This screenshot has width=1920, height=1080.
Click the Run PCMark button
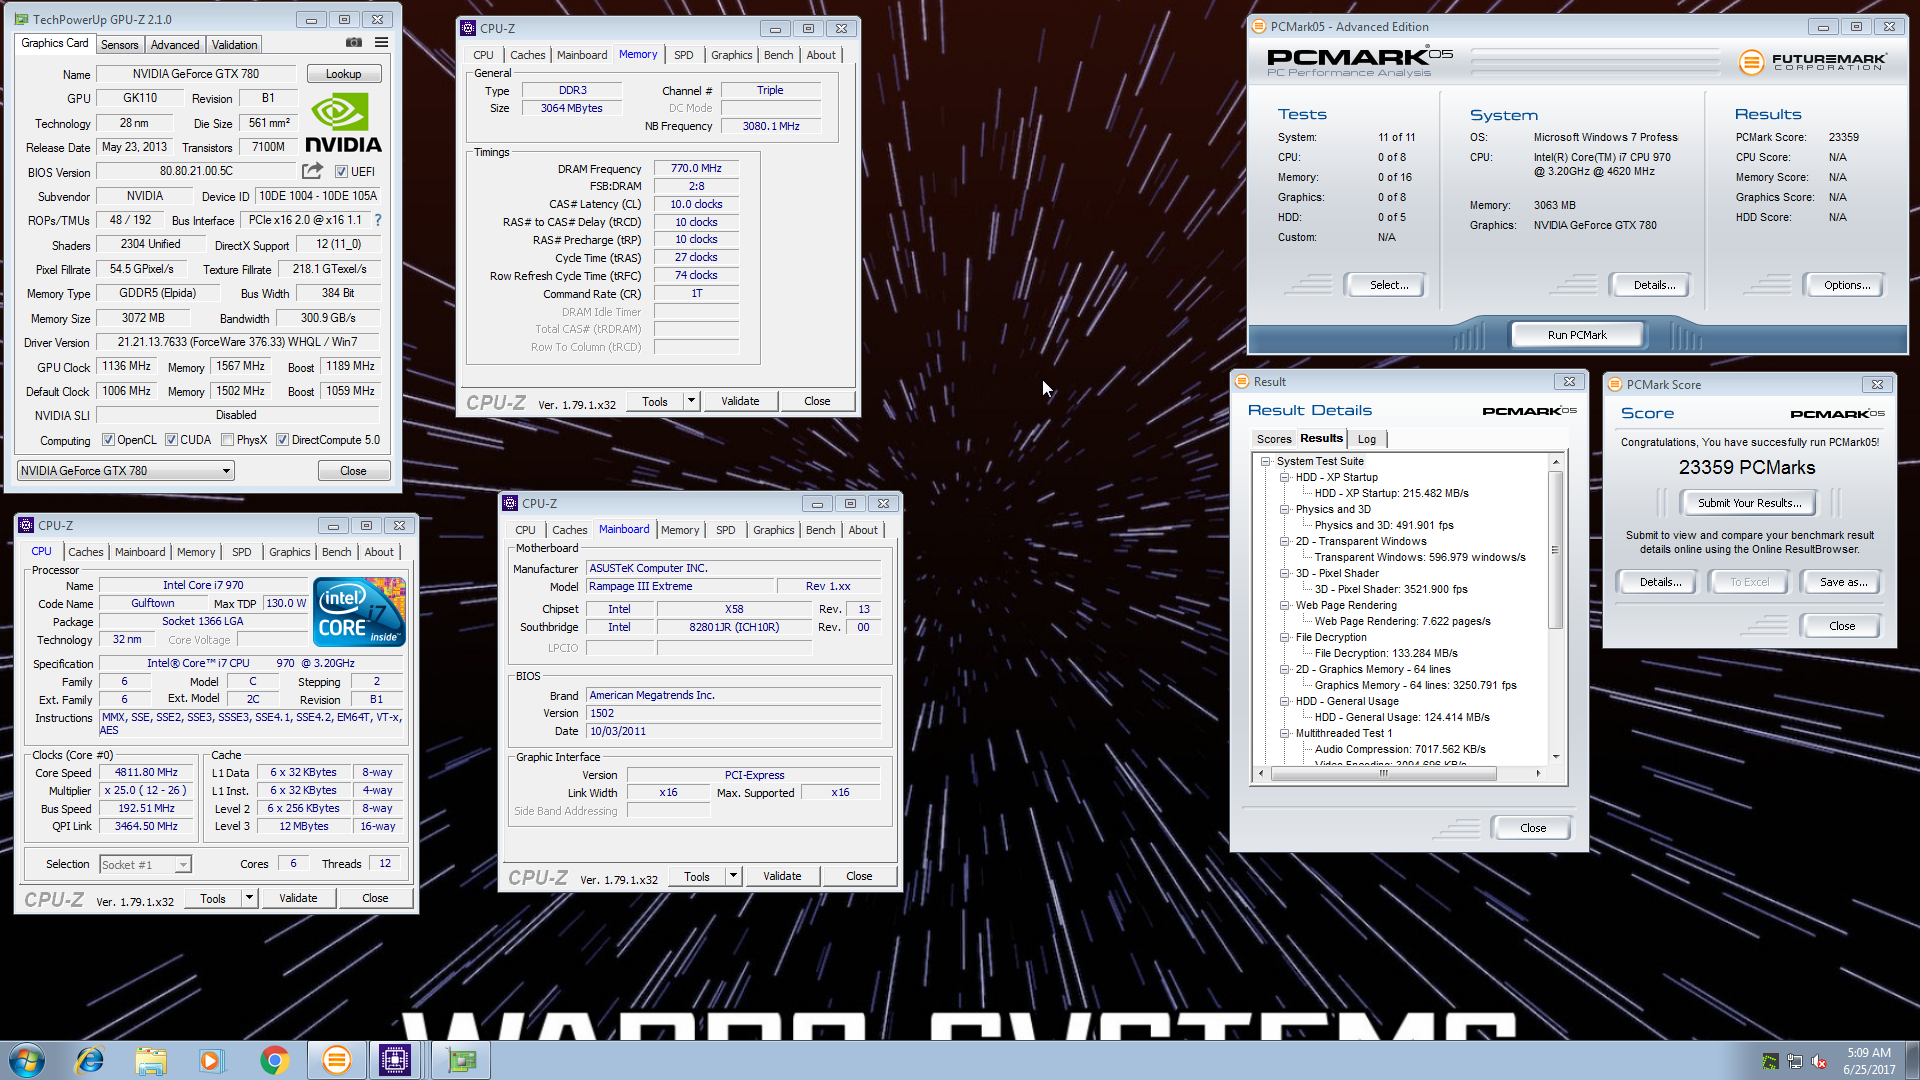point(1577,335)
